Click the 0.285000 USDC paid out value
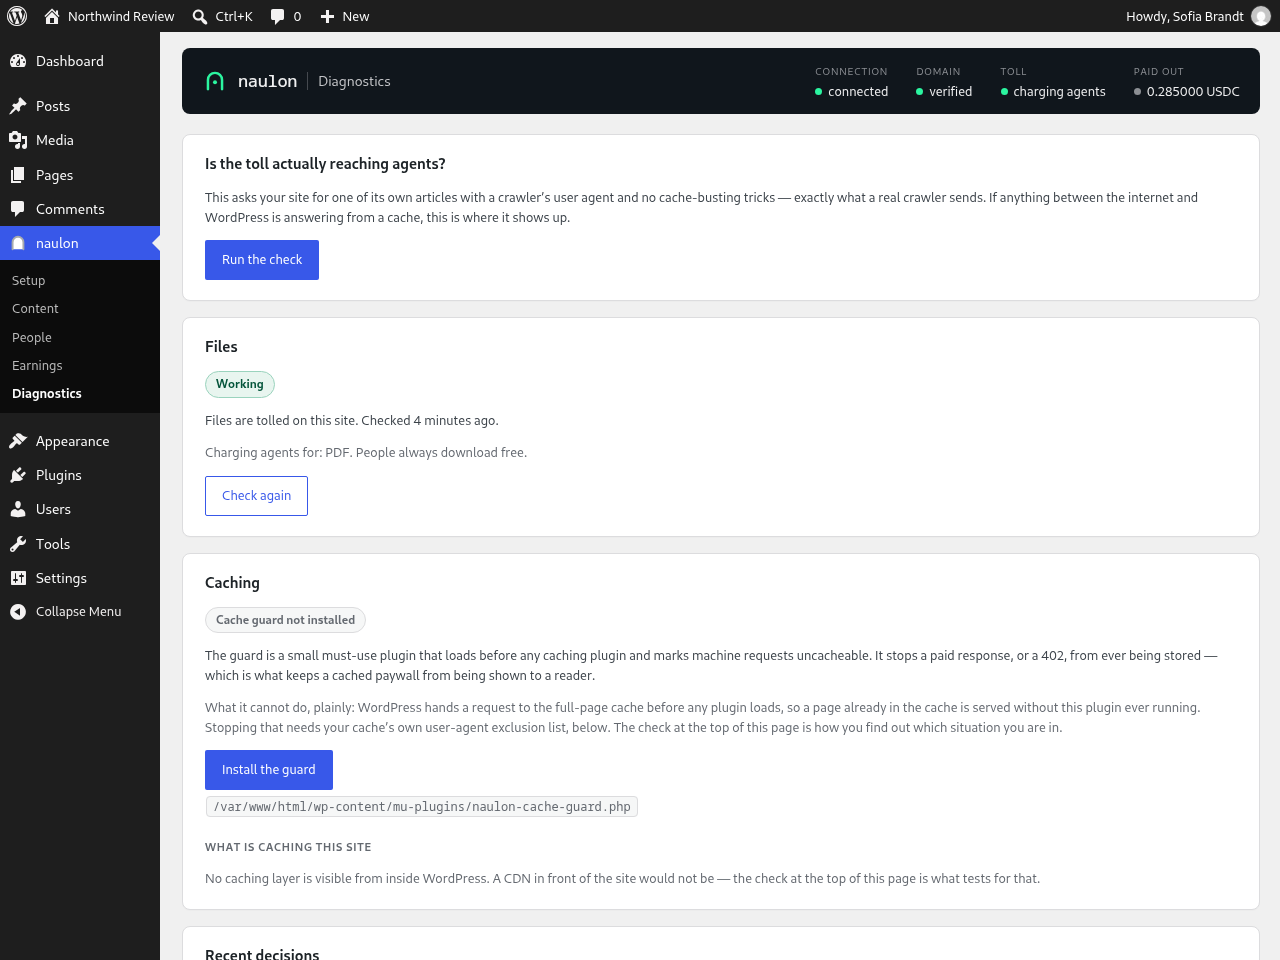 pos(1193,92)
